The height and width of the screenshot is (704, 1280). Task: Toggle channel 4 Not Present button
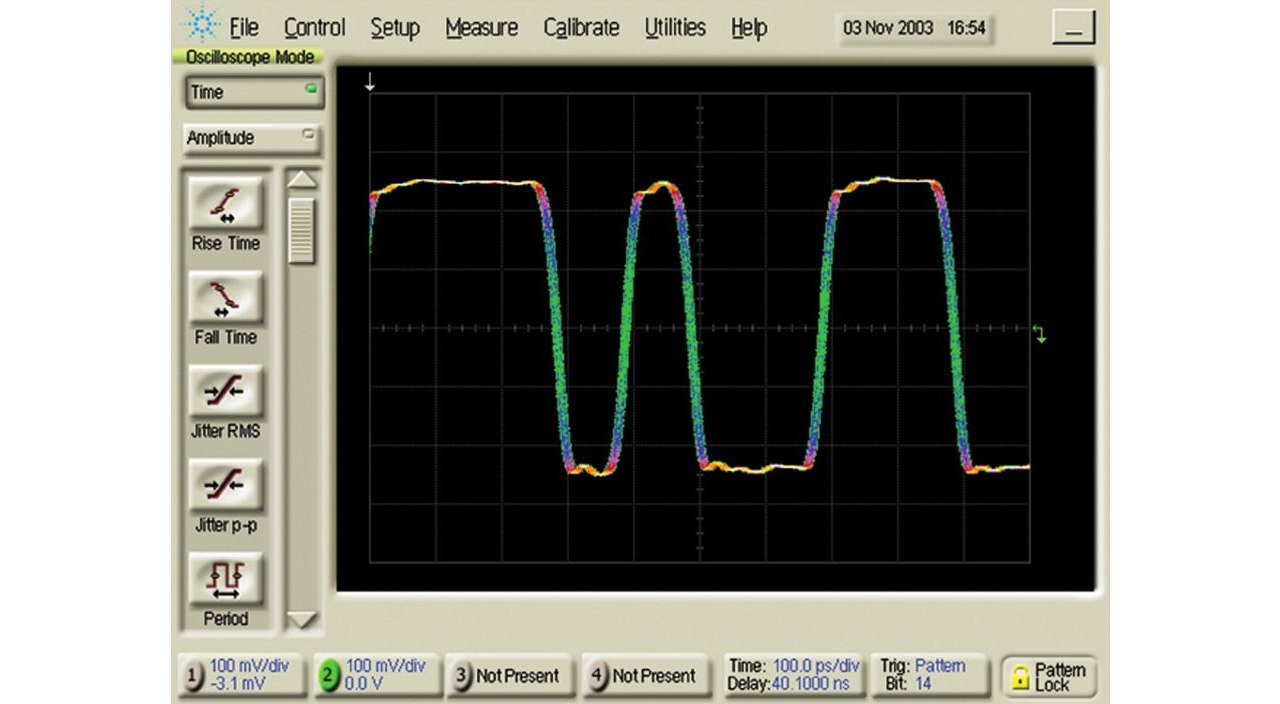click(644, 676)
